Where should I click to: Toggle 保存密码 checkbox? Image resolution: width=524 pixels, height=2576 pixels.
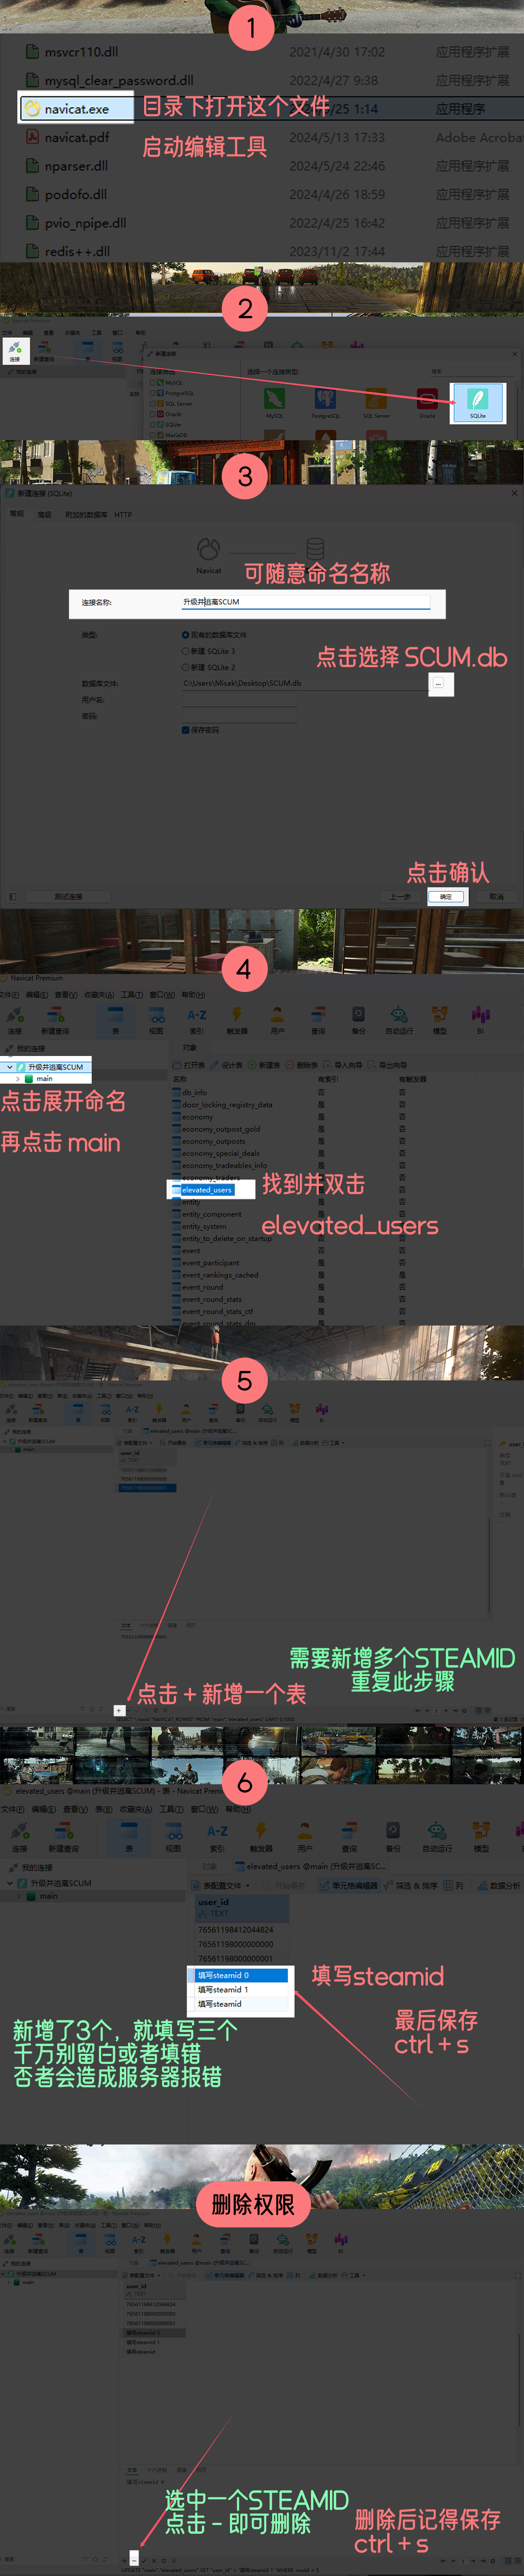(x=200, y=730)
